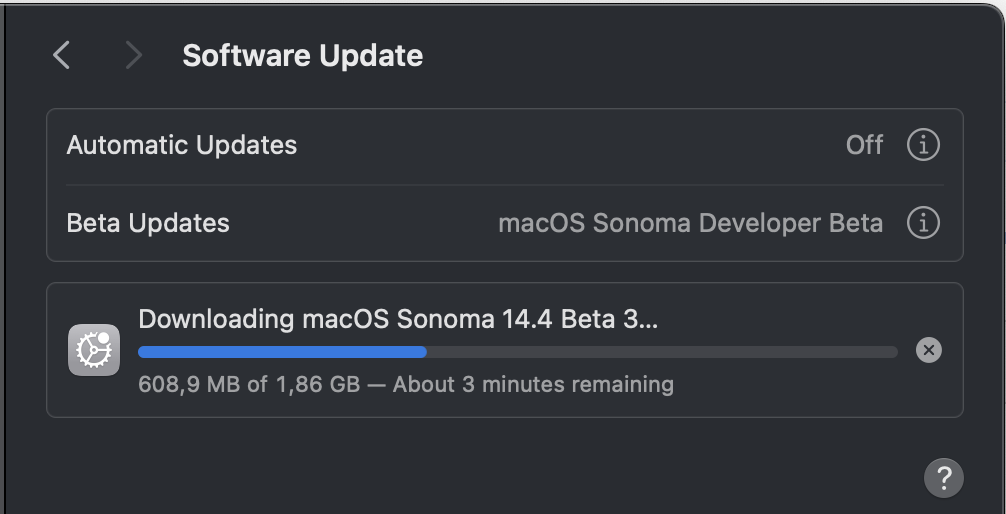
Task: Click the Software Update gear icon
Action: pos(94,350)
